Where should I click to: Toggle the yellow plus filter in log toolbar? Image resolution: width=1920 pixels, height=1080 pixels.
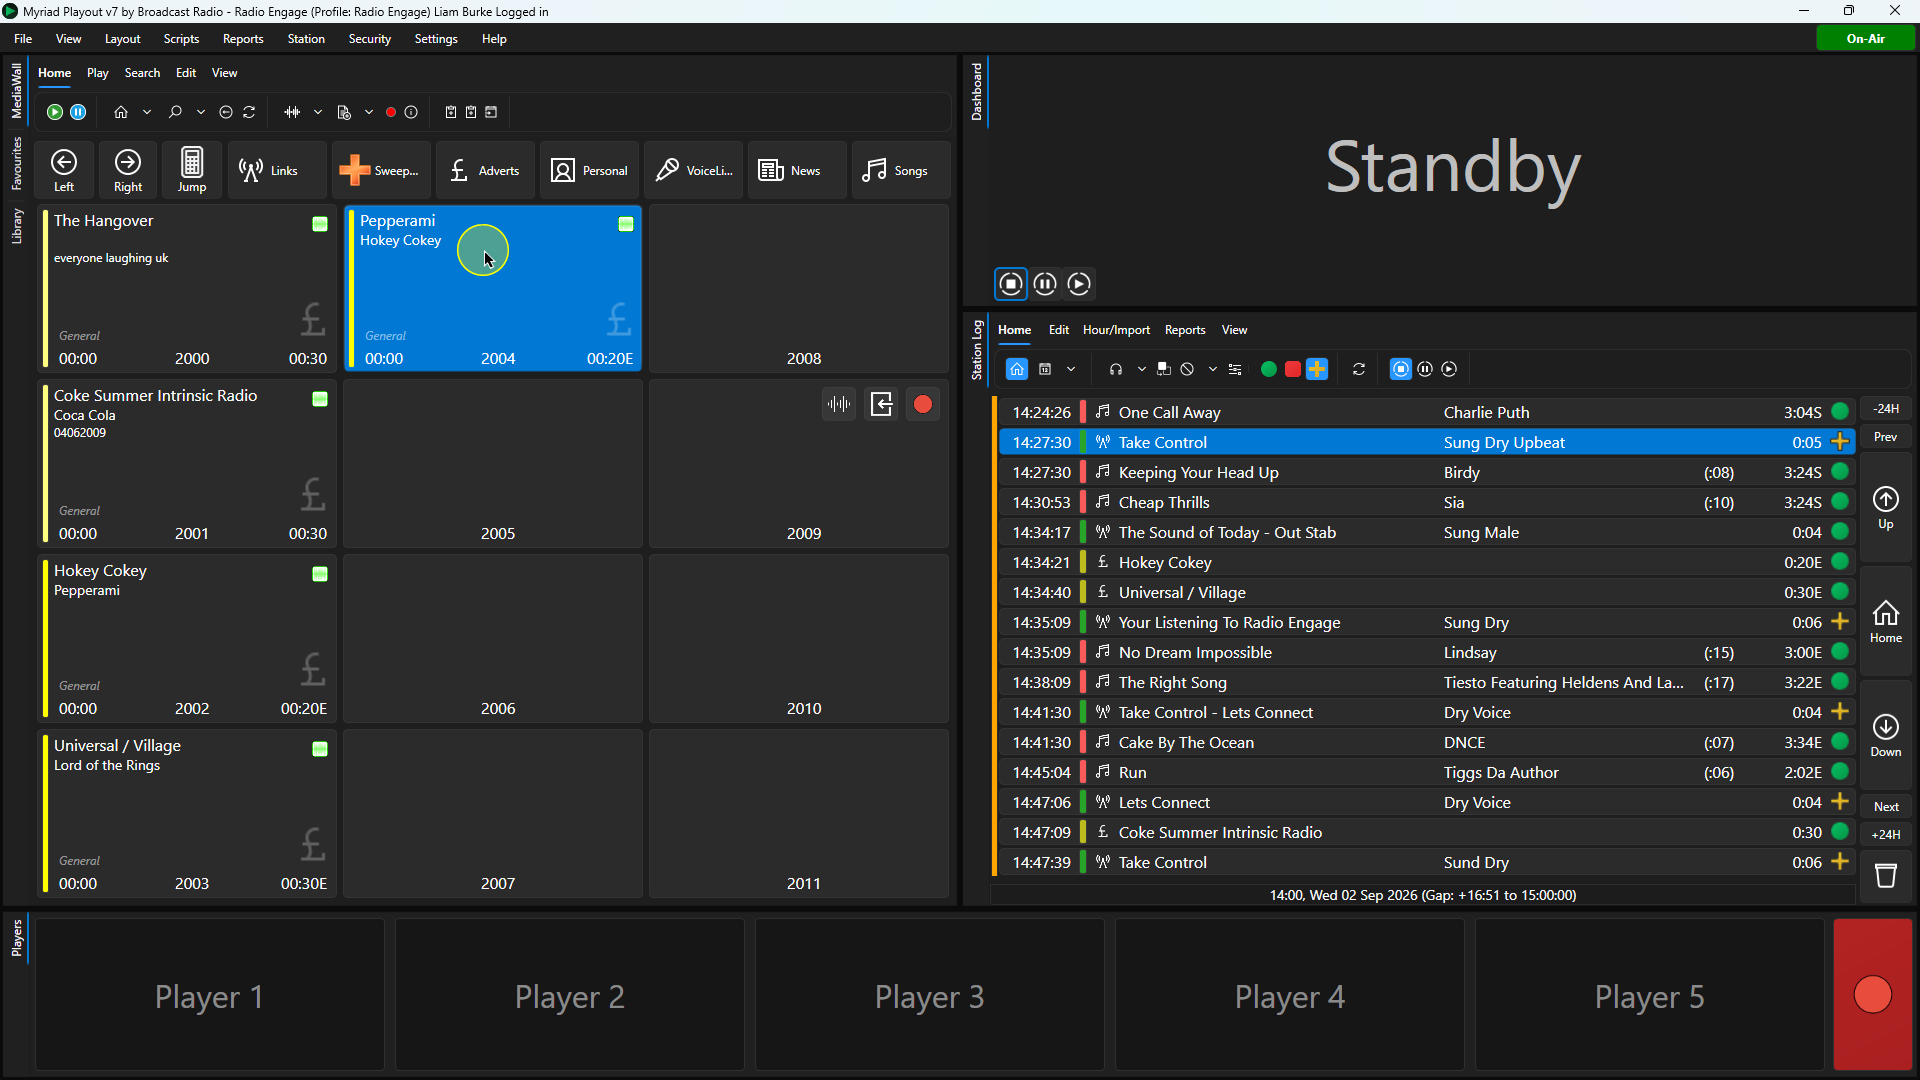pos(1317,369)
